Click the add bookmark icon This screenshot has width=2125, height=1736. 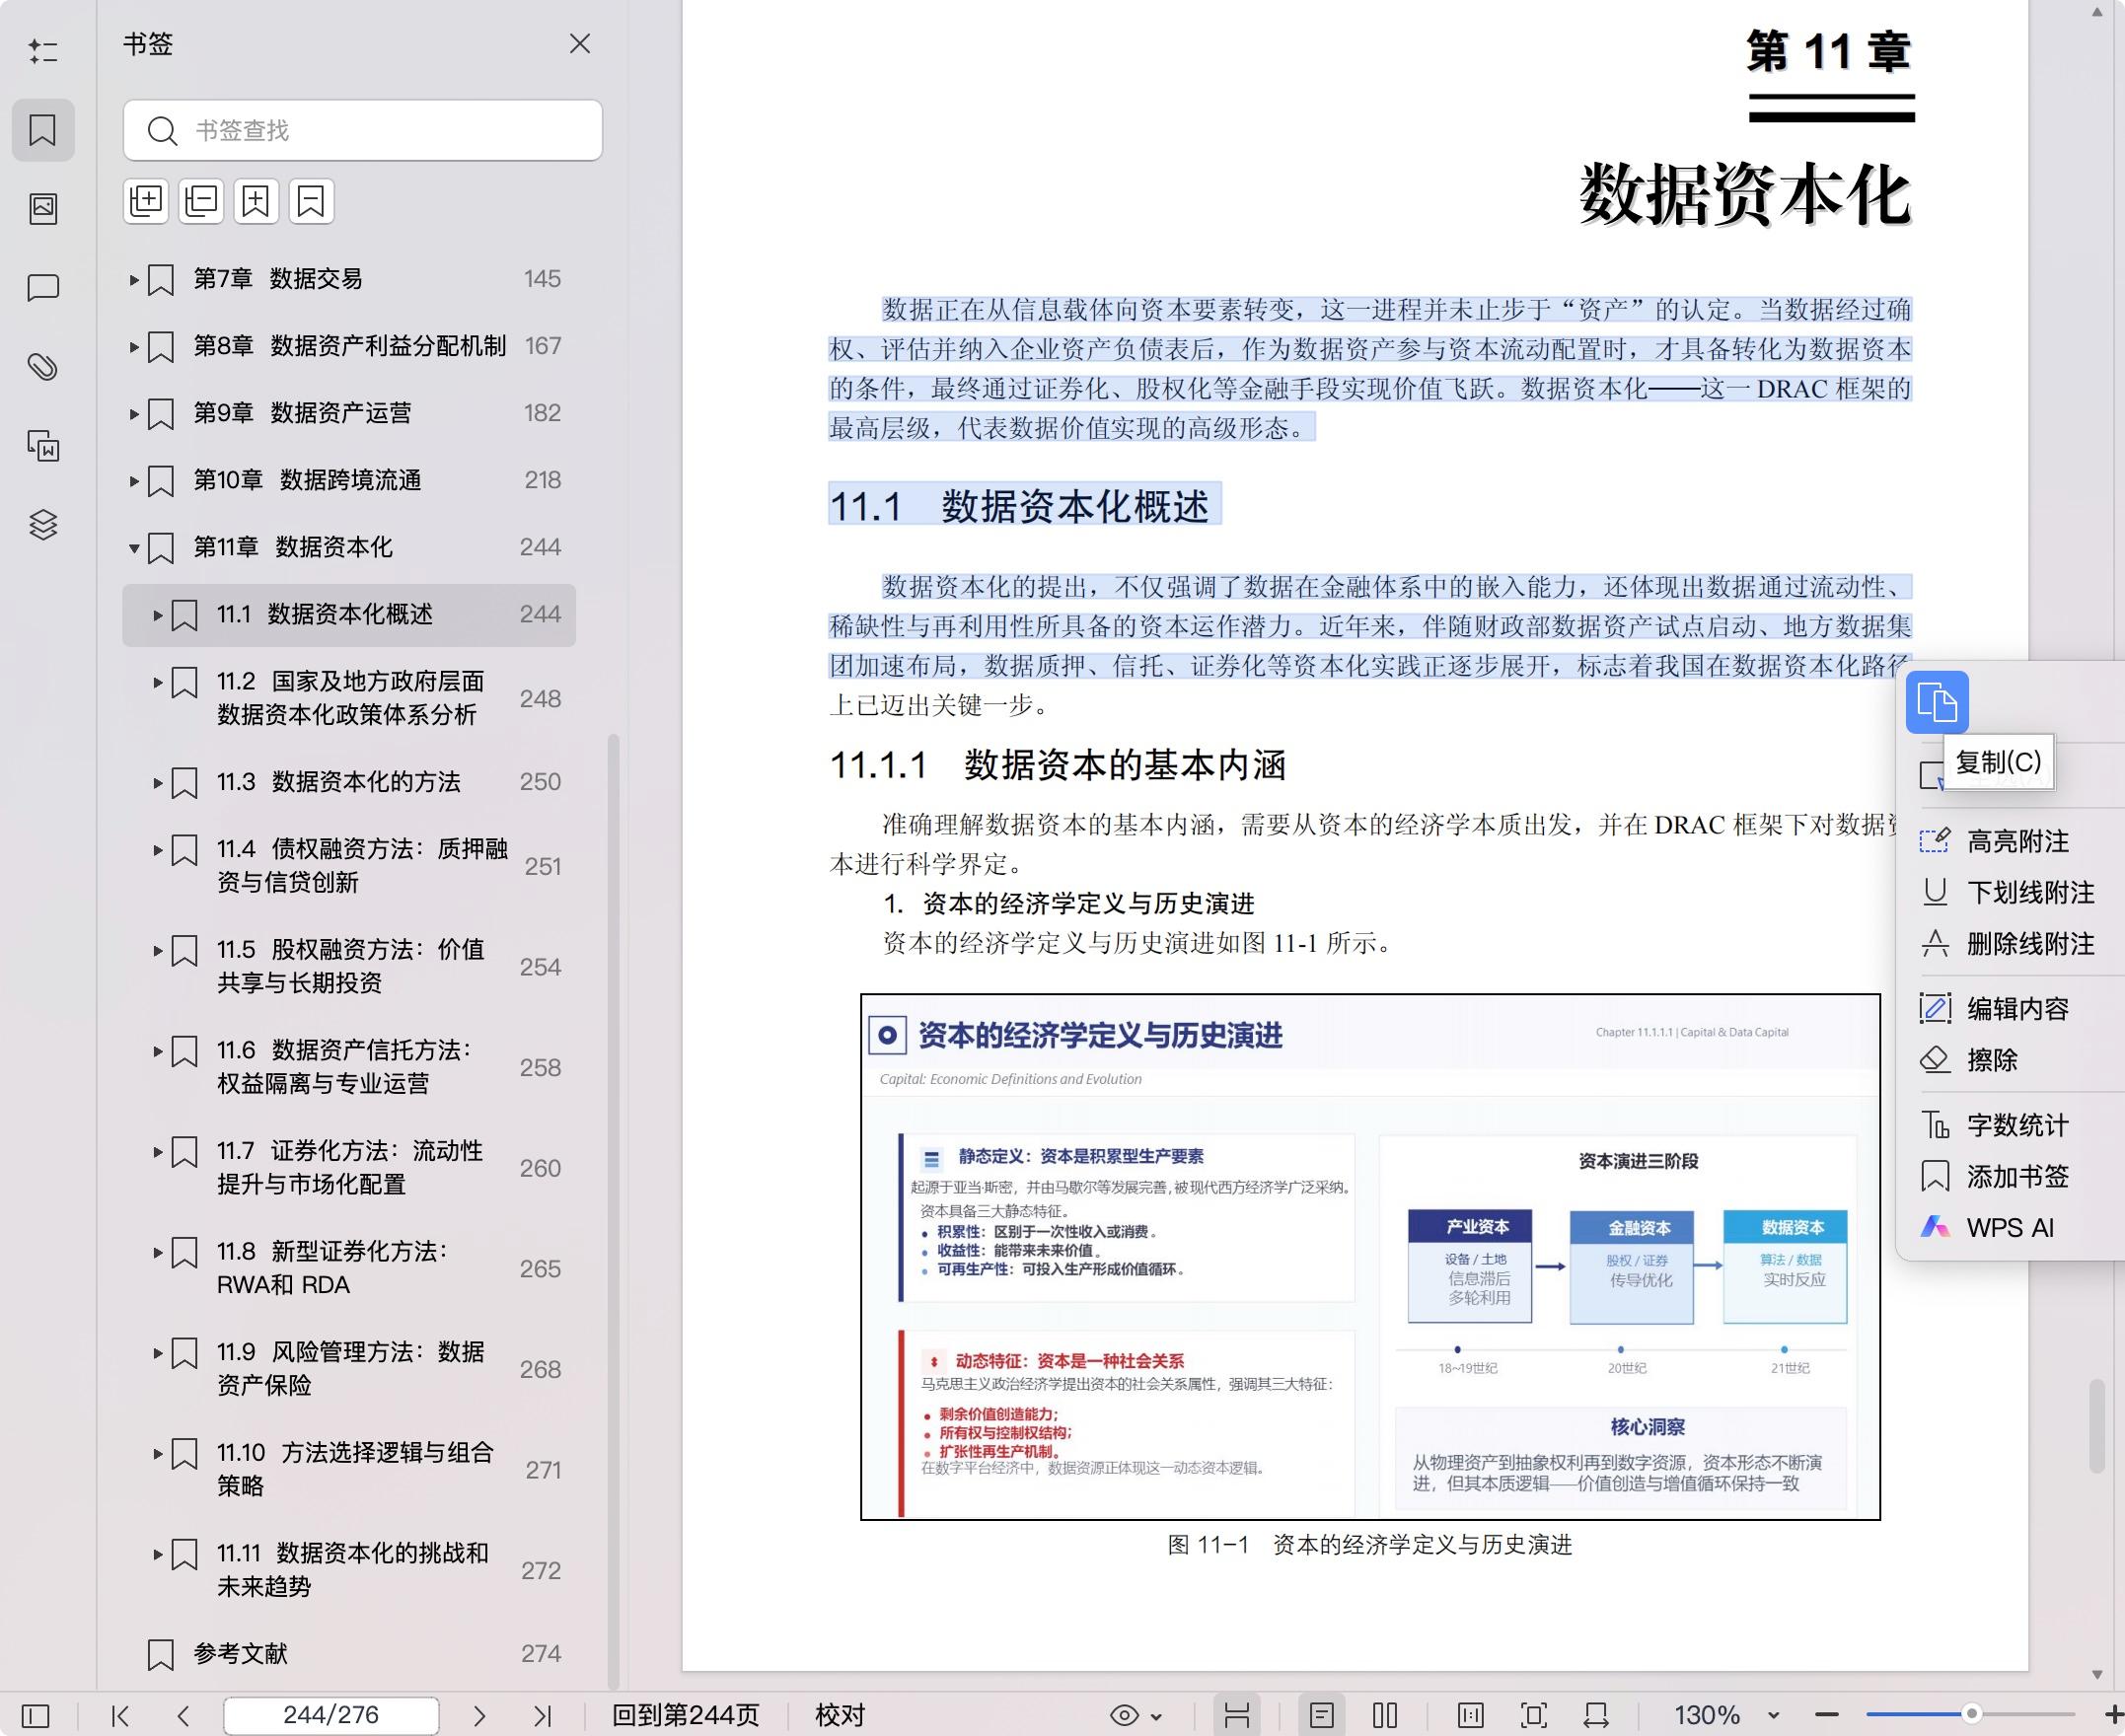[256, 201]
